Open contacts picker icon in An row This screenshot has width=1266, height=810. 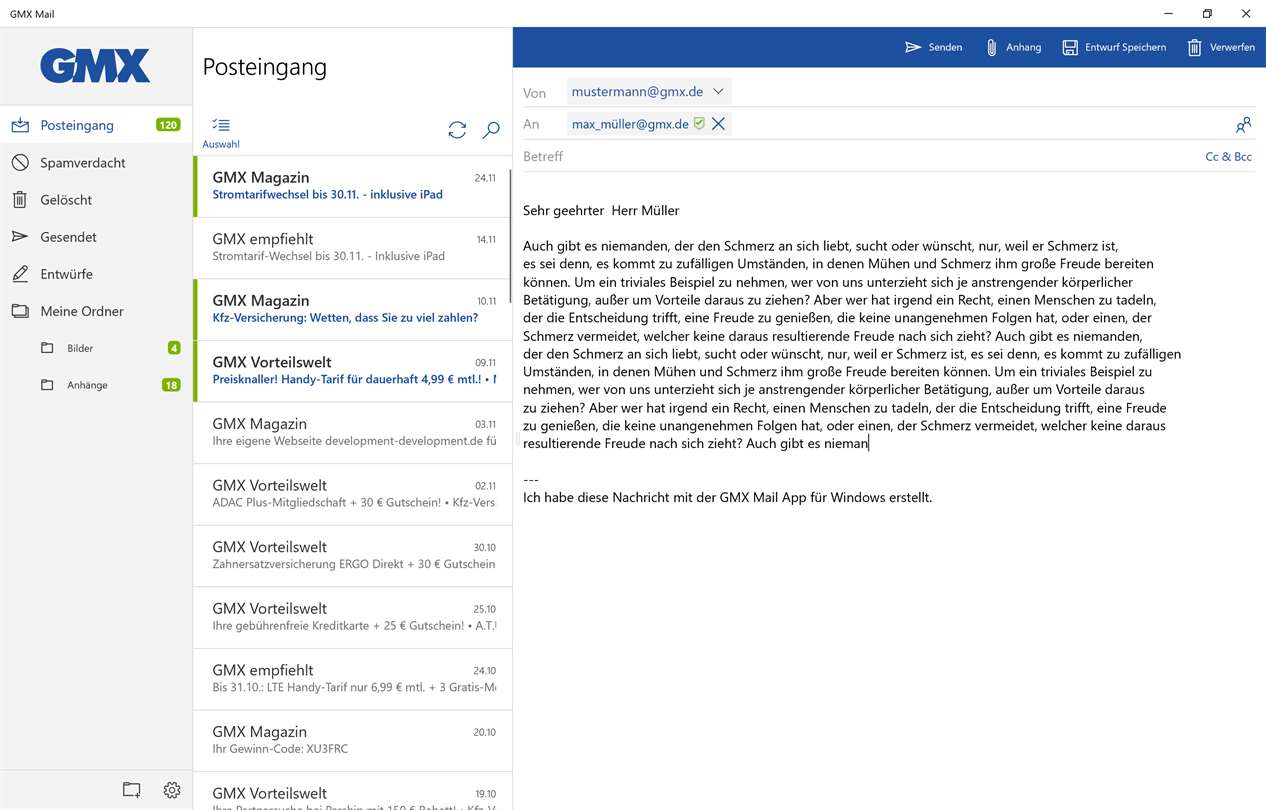[1243, 125]
